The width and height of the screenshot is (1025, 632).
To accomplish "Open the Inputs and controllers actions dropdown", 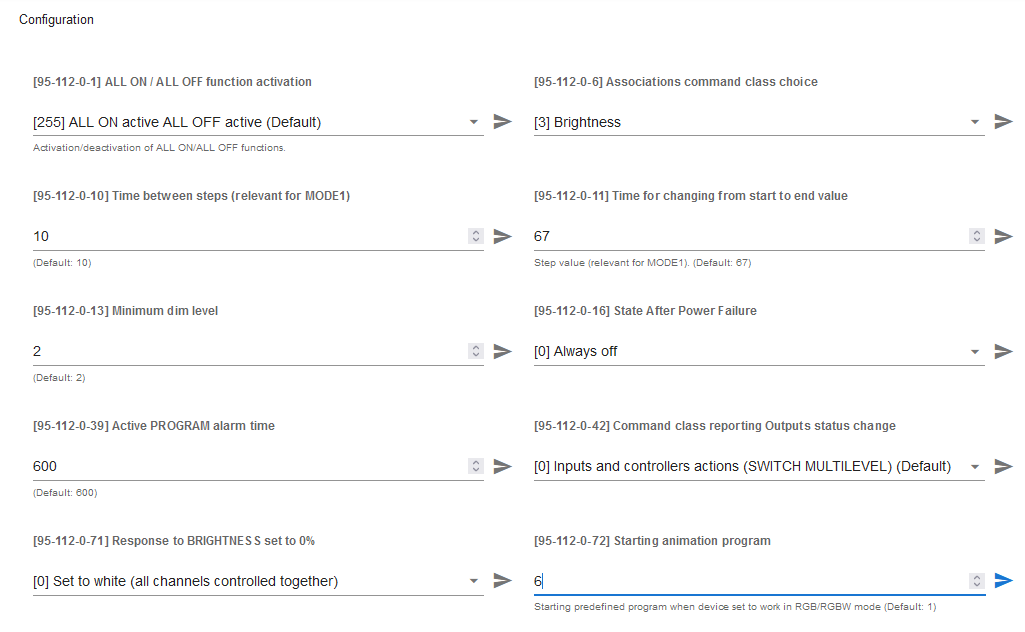I will tap(759, 467).
